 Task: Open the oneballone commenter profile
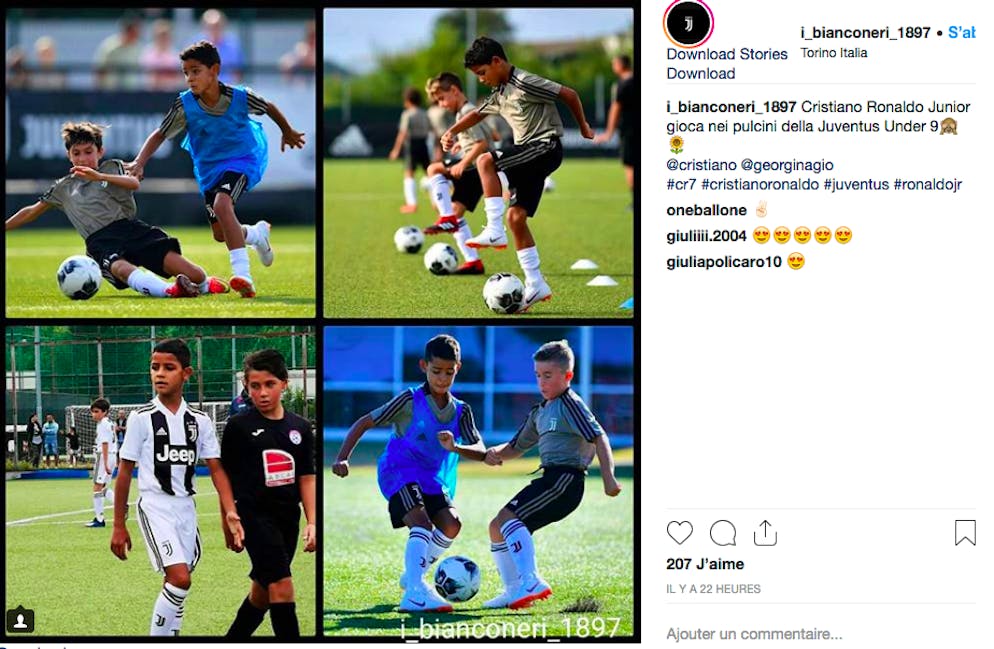[706, 210]
